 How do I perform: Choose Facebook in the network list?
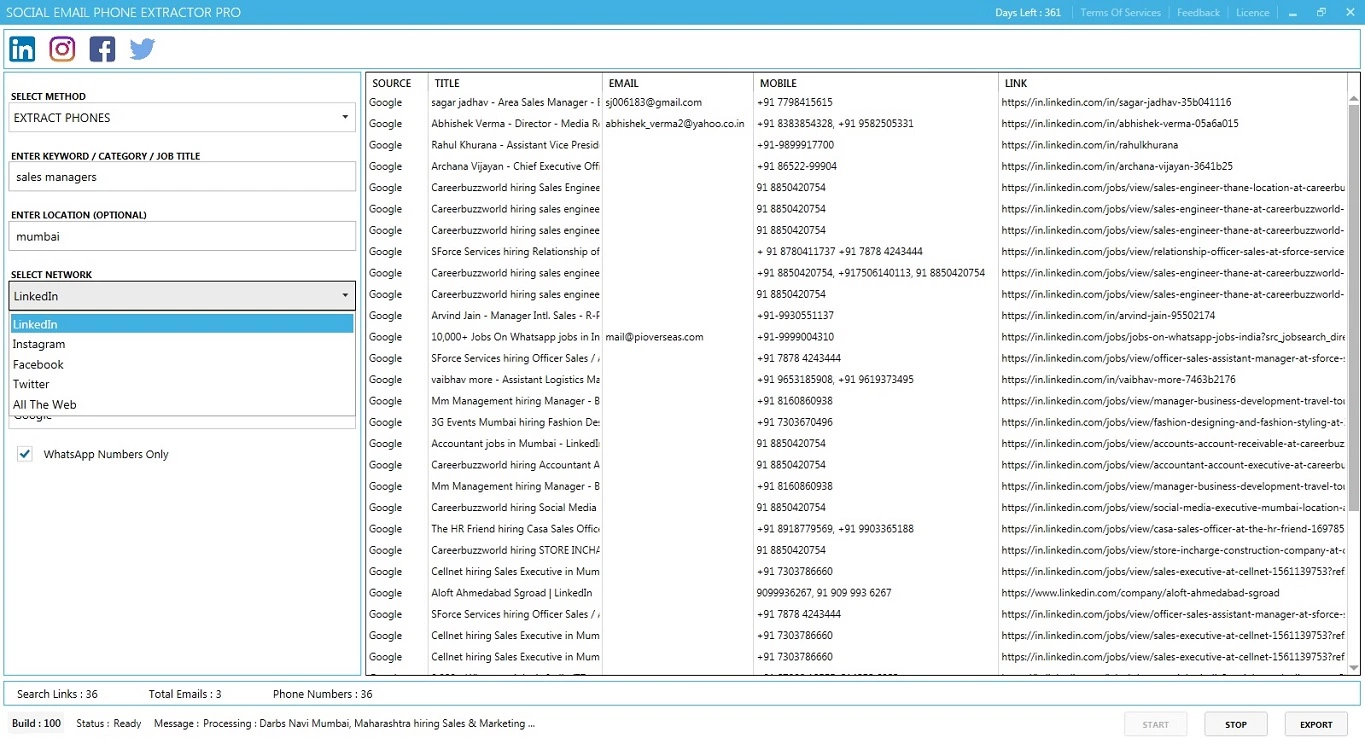point(38,365)
